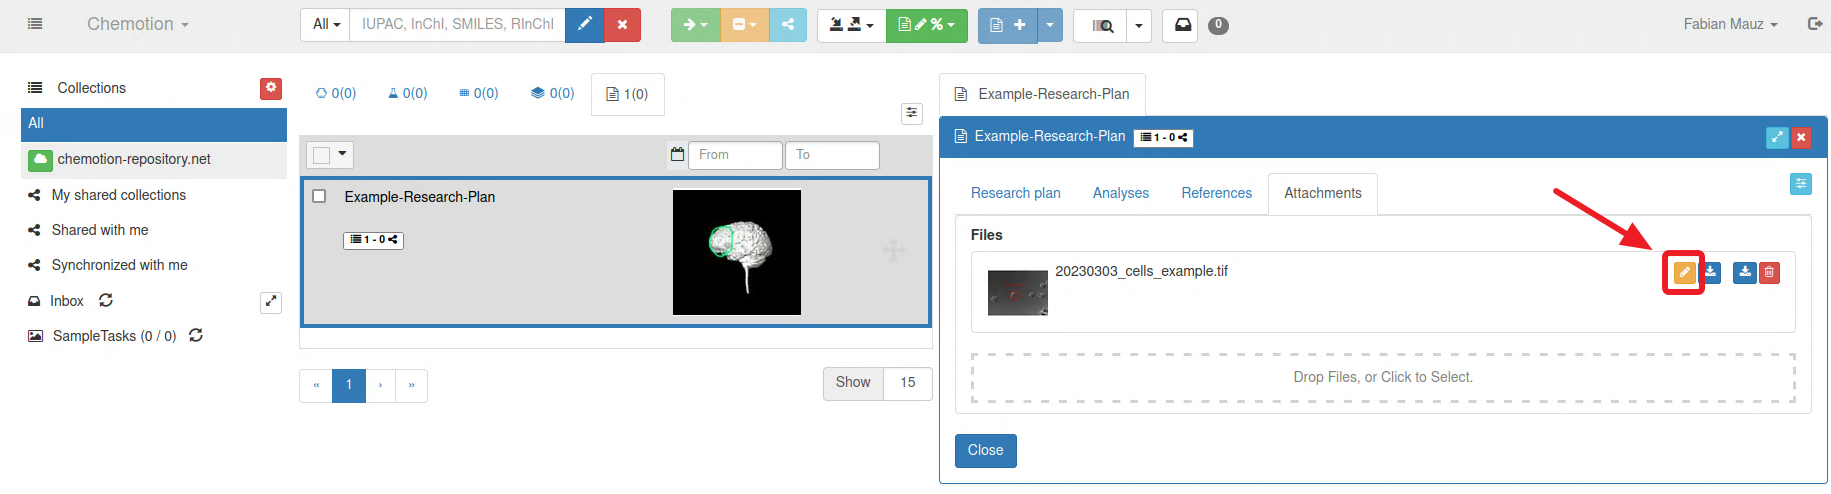
Task: Open the inbox tray icon in toolbar
Action: click(x=1182, y=24)
